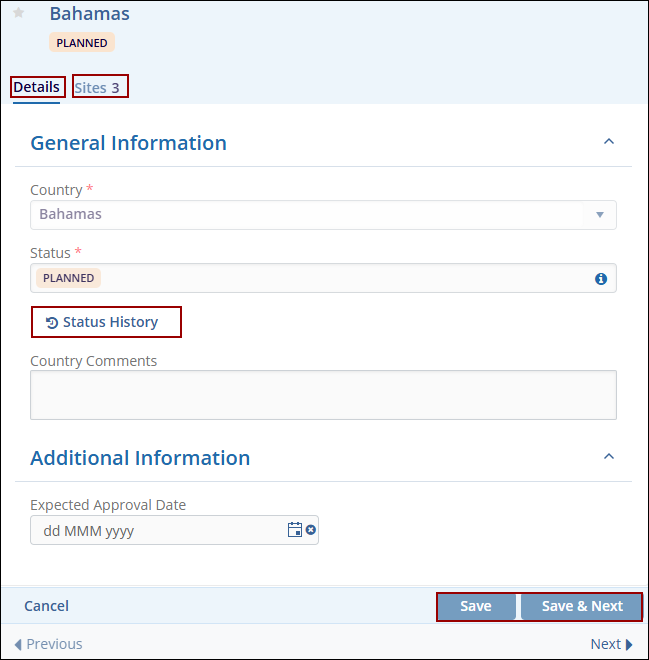Cancel the country edits

(47, 606)
